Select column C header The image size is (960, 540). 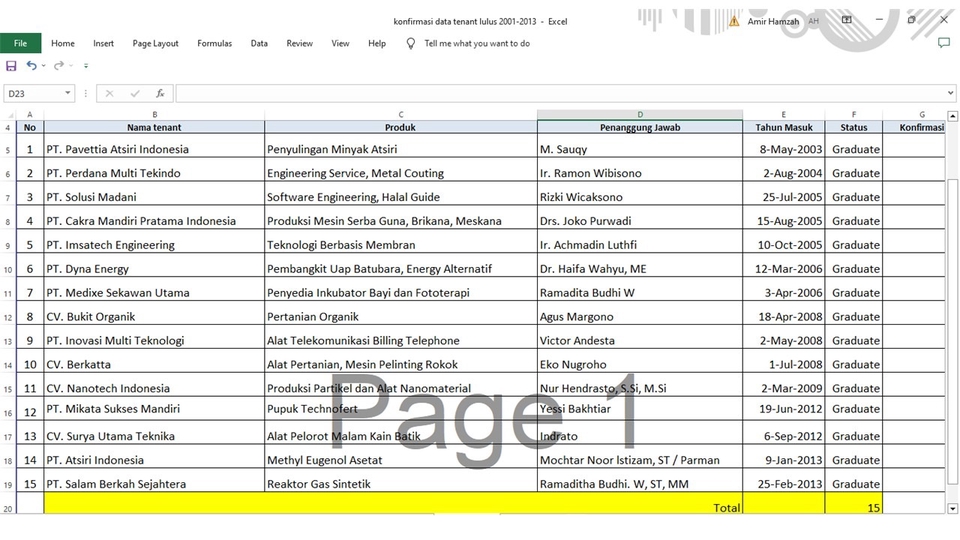(401, 114)
